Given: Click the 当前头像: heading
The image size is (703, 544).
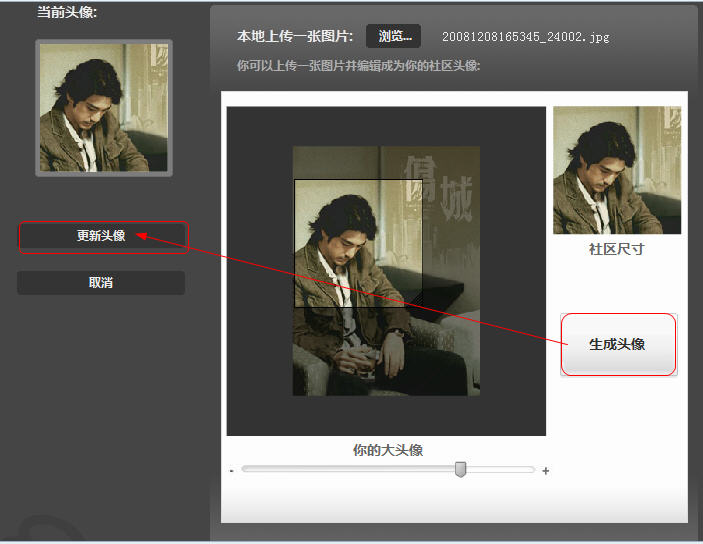Looking at the screenshot, I should click(x=67, y=12).
